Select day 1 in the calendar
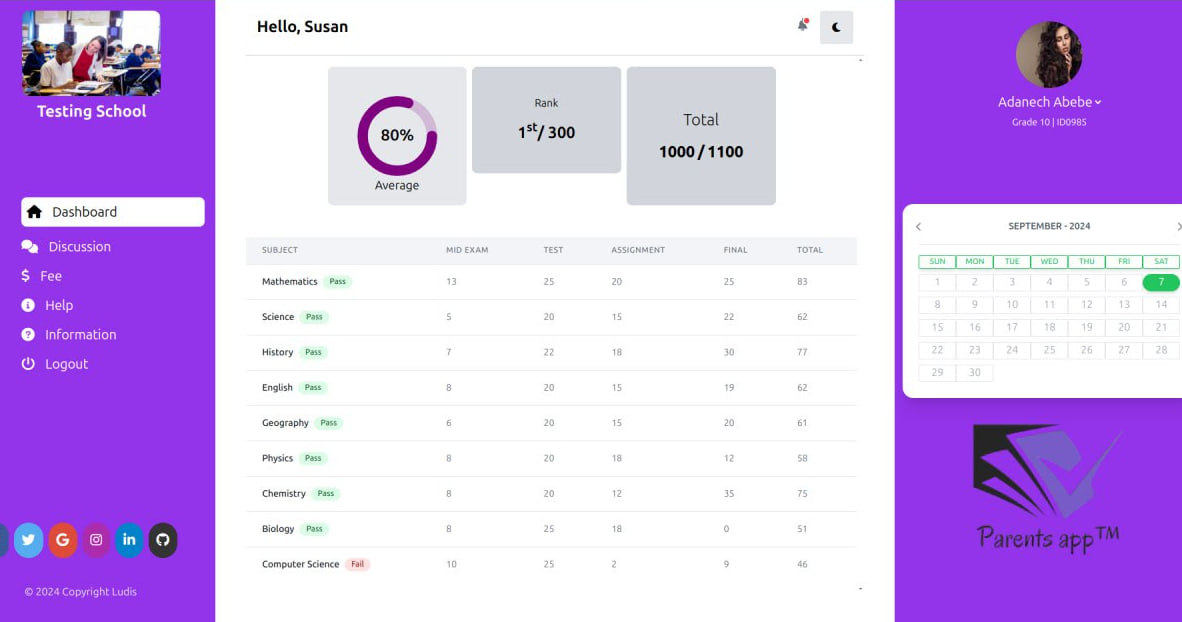Screen dimensions: 1182x622 (937, 282)
